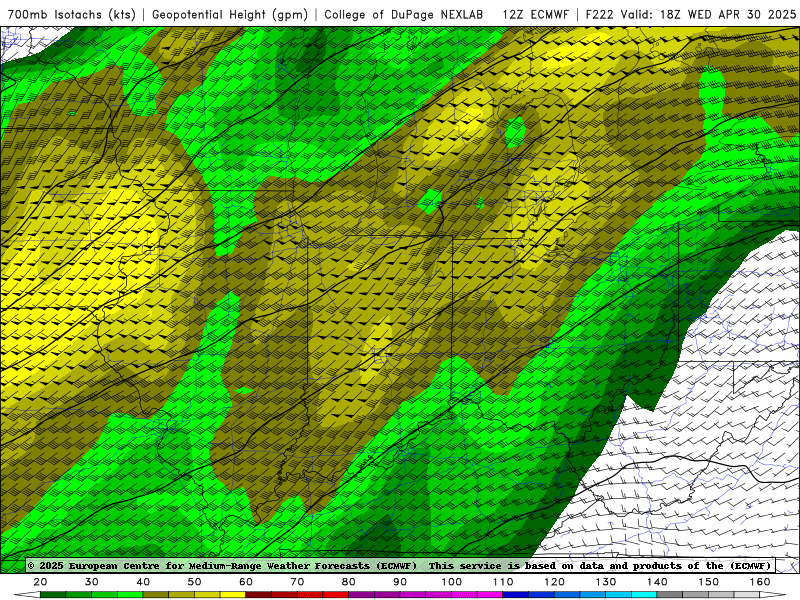Click the '120' label on the color scale
Viewport: 800px width, 600px height.
coord(554,582)
